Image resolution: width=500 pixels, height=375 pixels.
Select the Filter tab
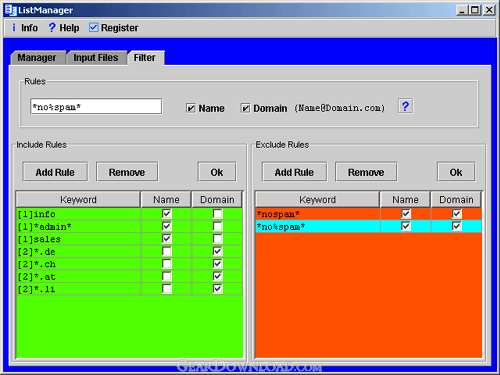tap(145, 58)
